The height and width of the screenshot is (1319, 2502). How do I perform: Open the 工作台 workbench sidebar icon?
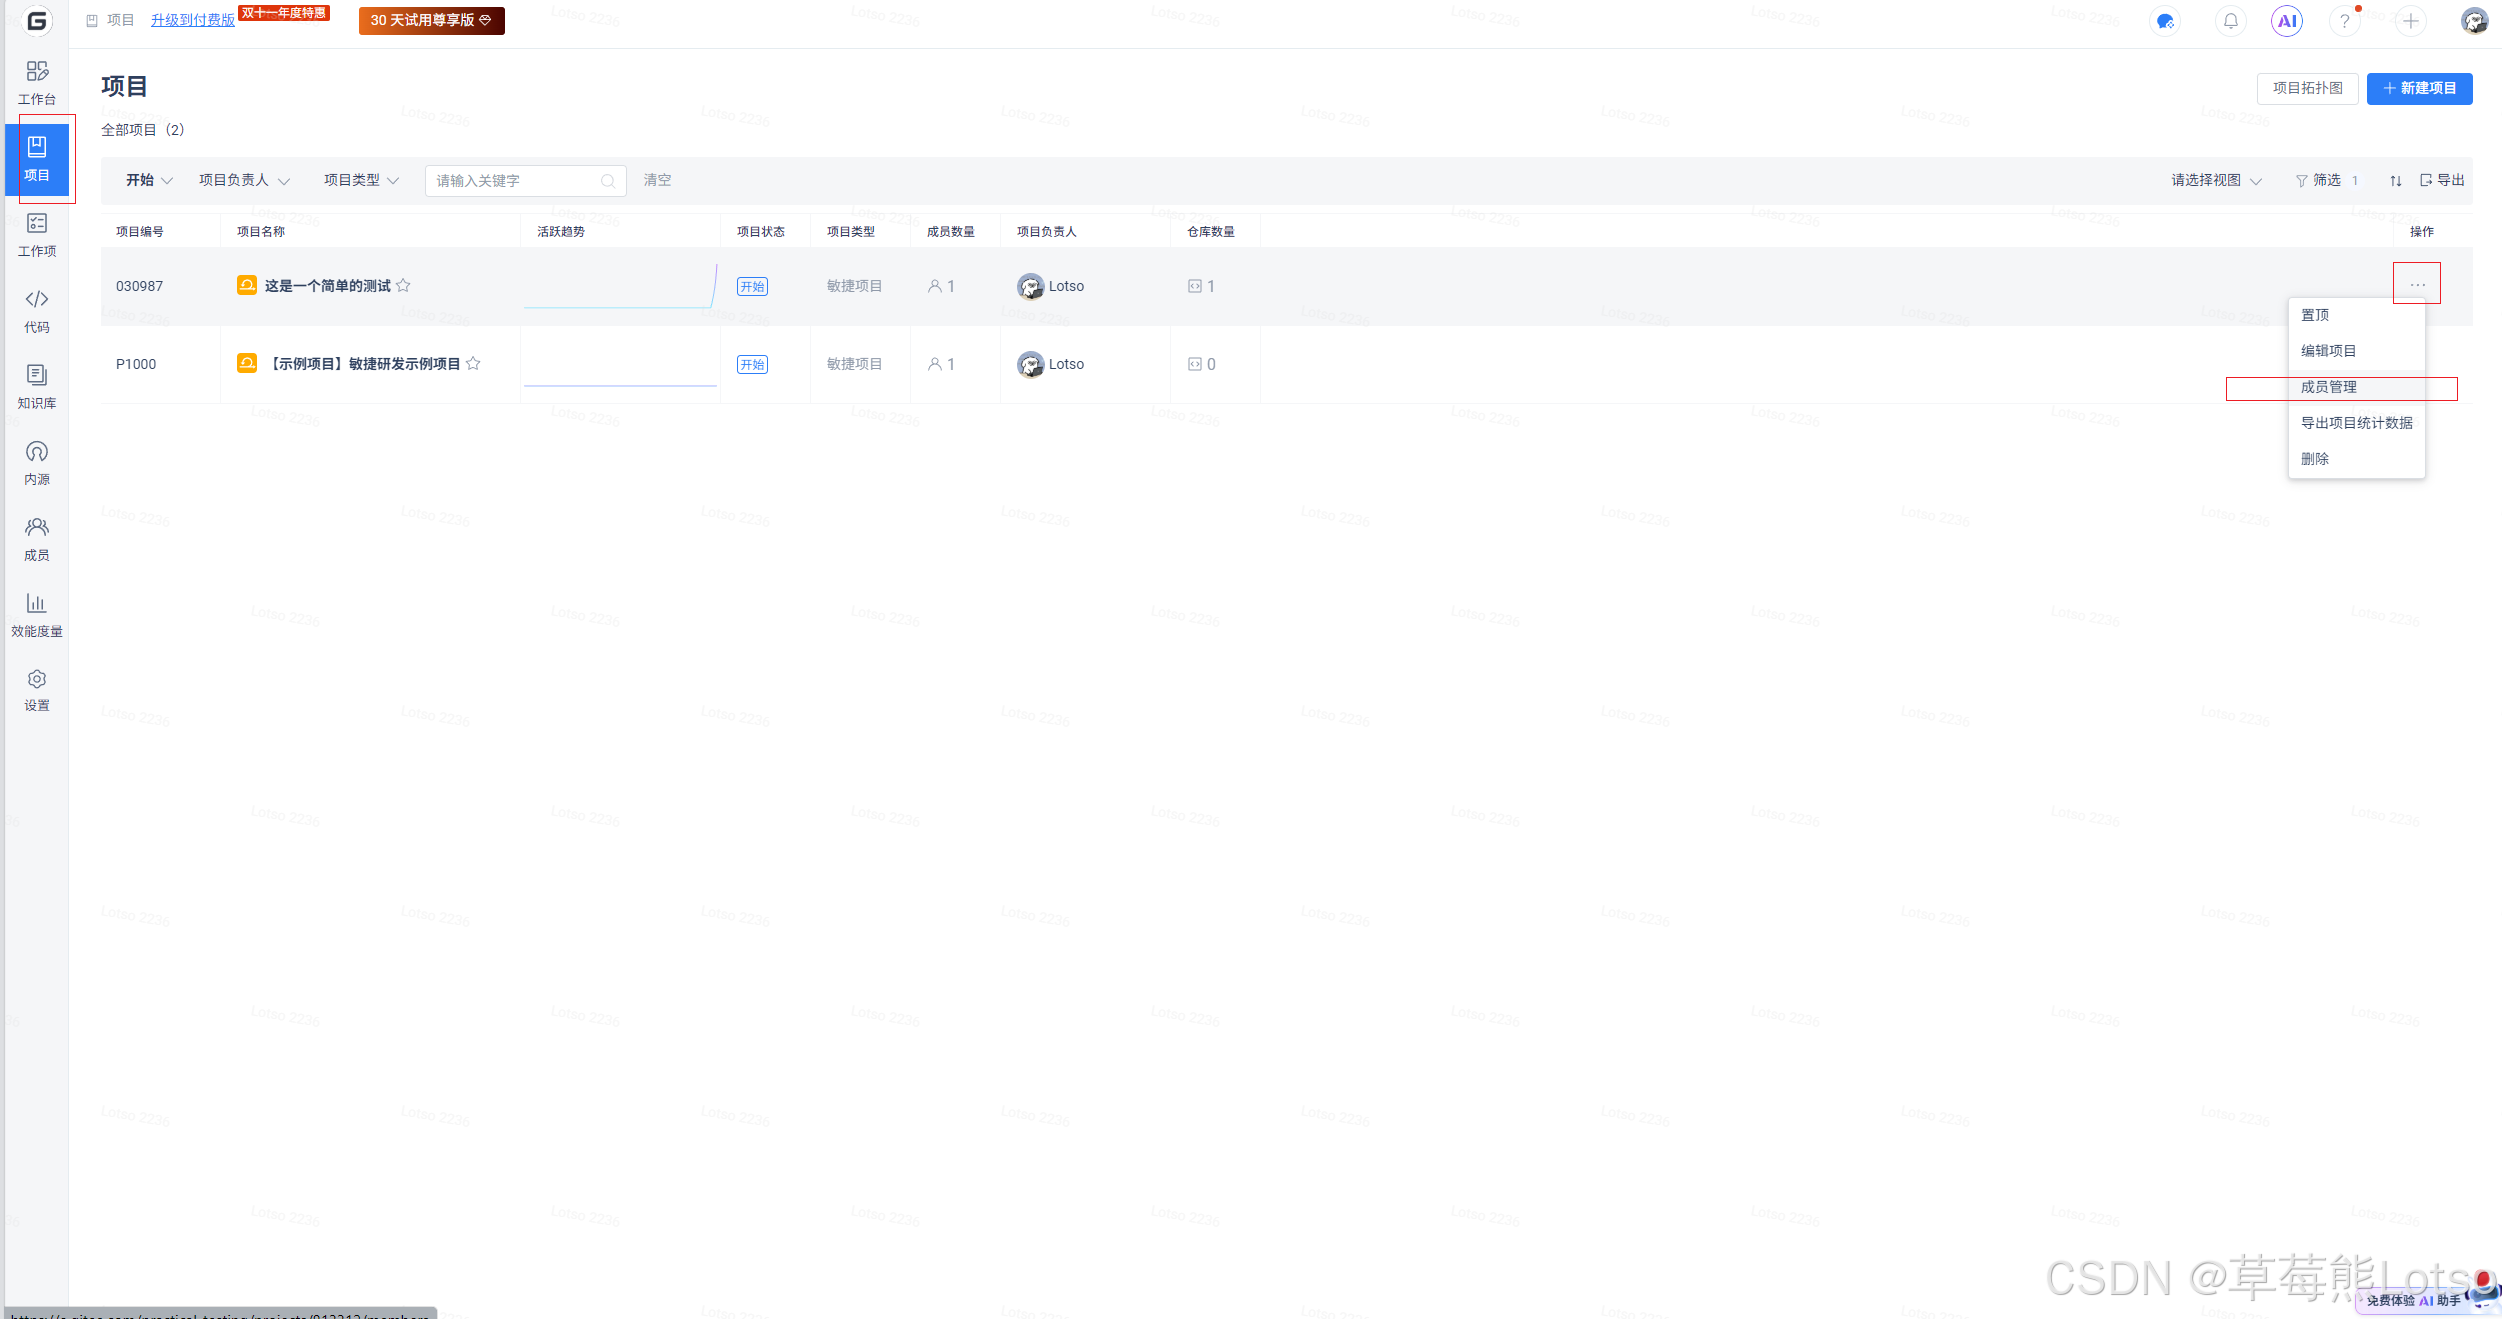coord(37,82)
